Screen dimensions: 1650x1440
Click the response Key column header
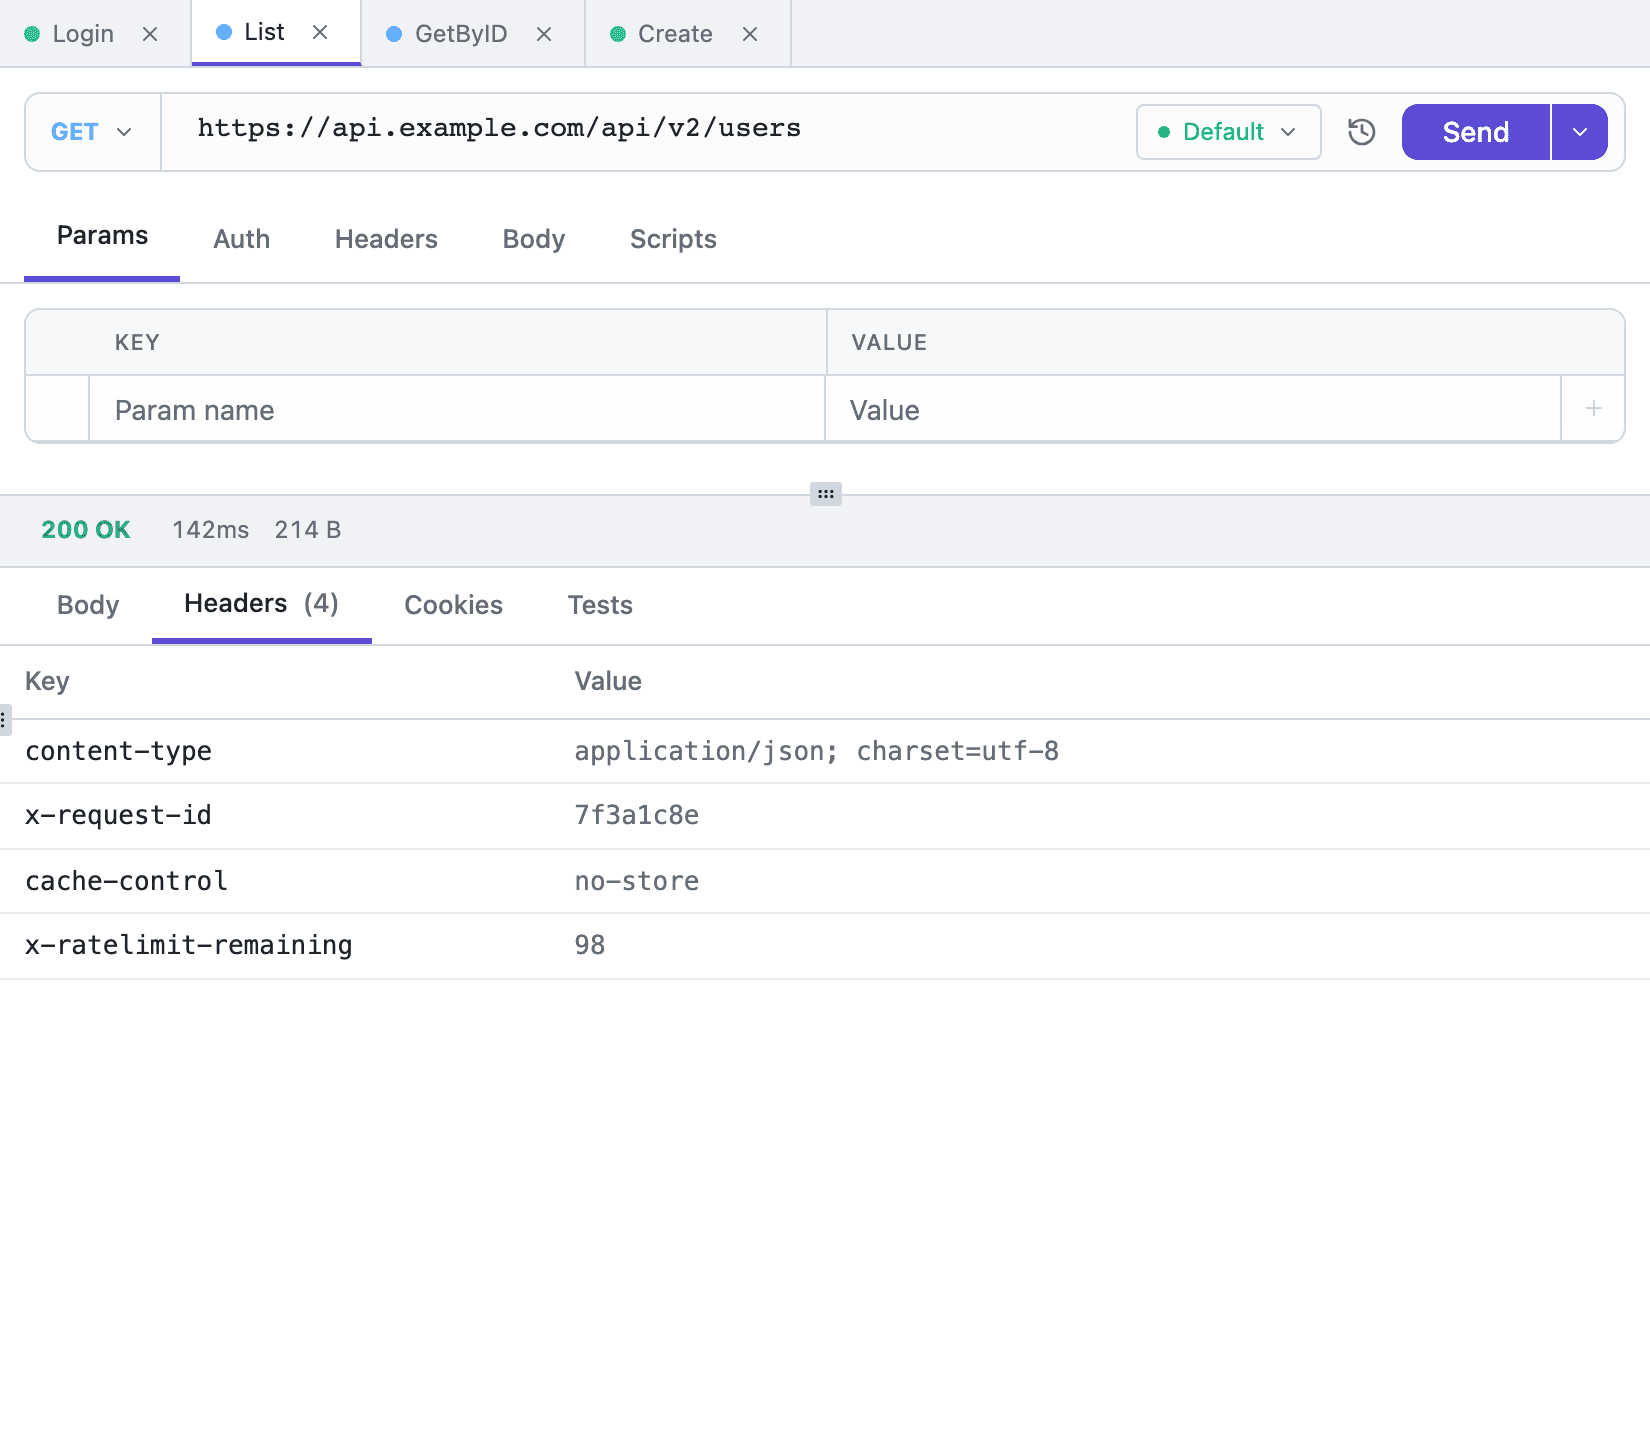47,681
